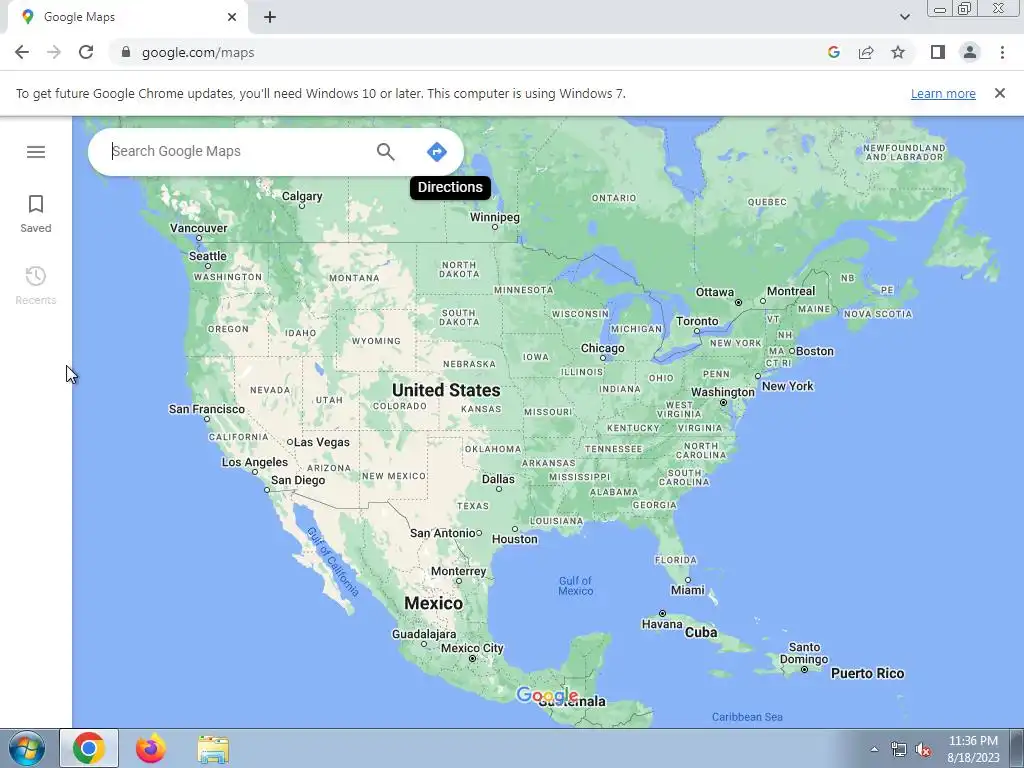1024x768 pixels.
Task: Select Mexico City on the map
Action: (x=472, y=648)
